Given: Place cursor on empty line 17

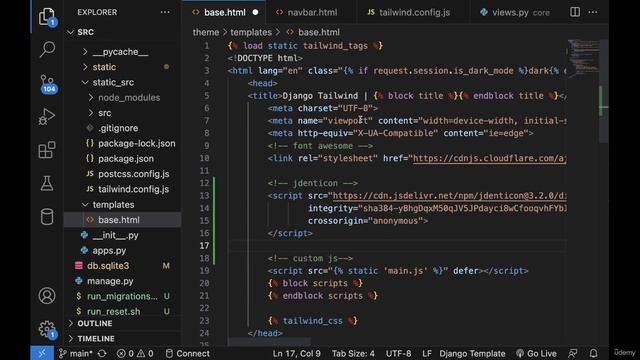Looking at the screenshot, I should (396, 246).
